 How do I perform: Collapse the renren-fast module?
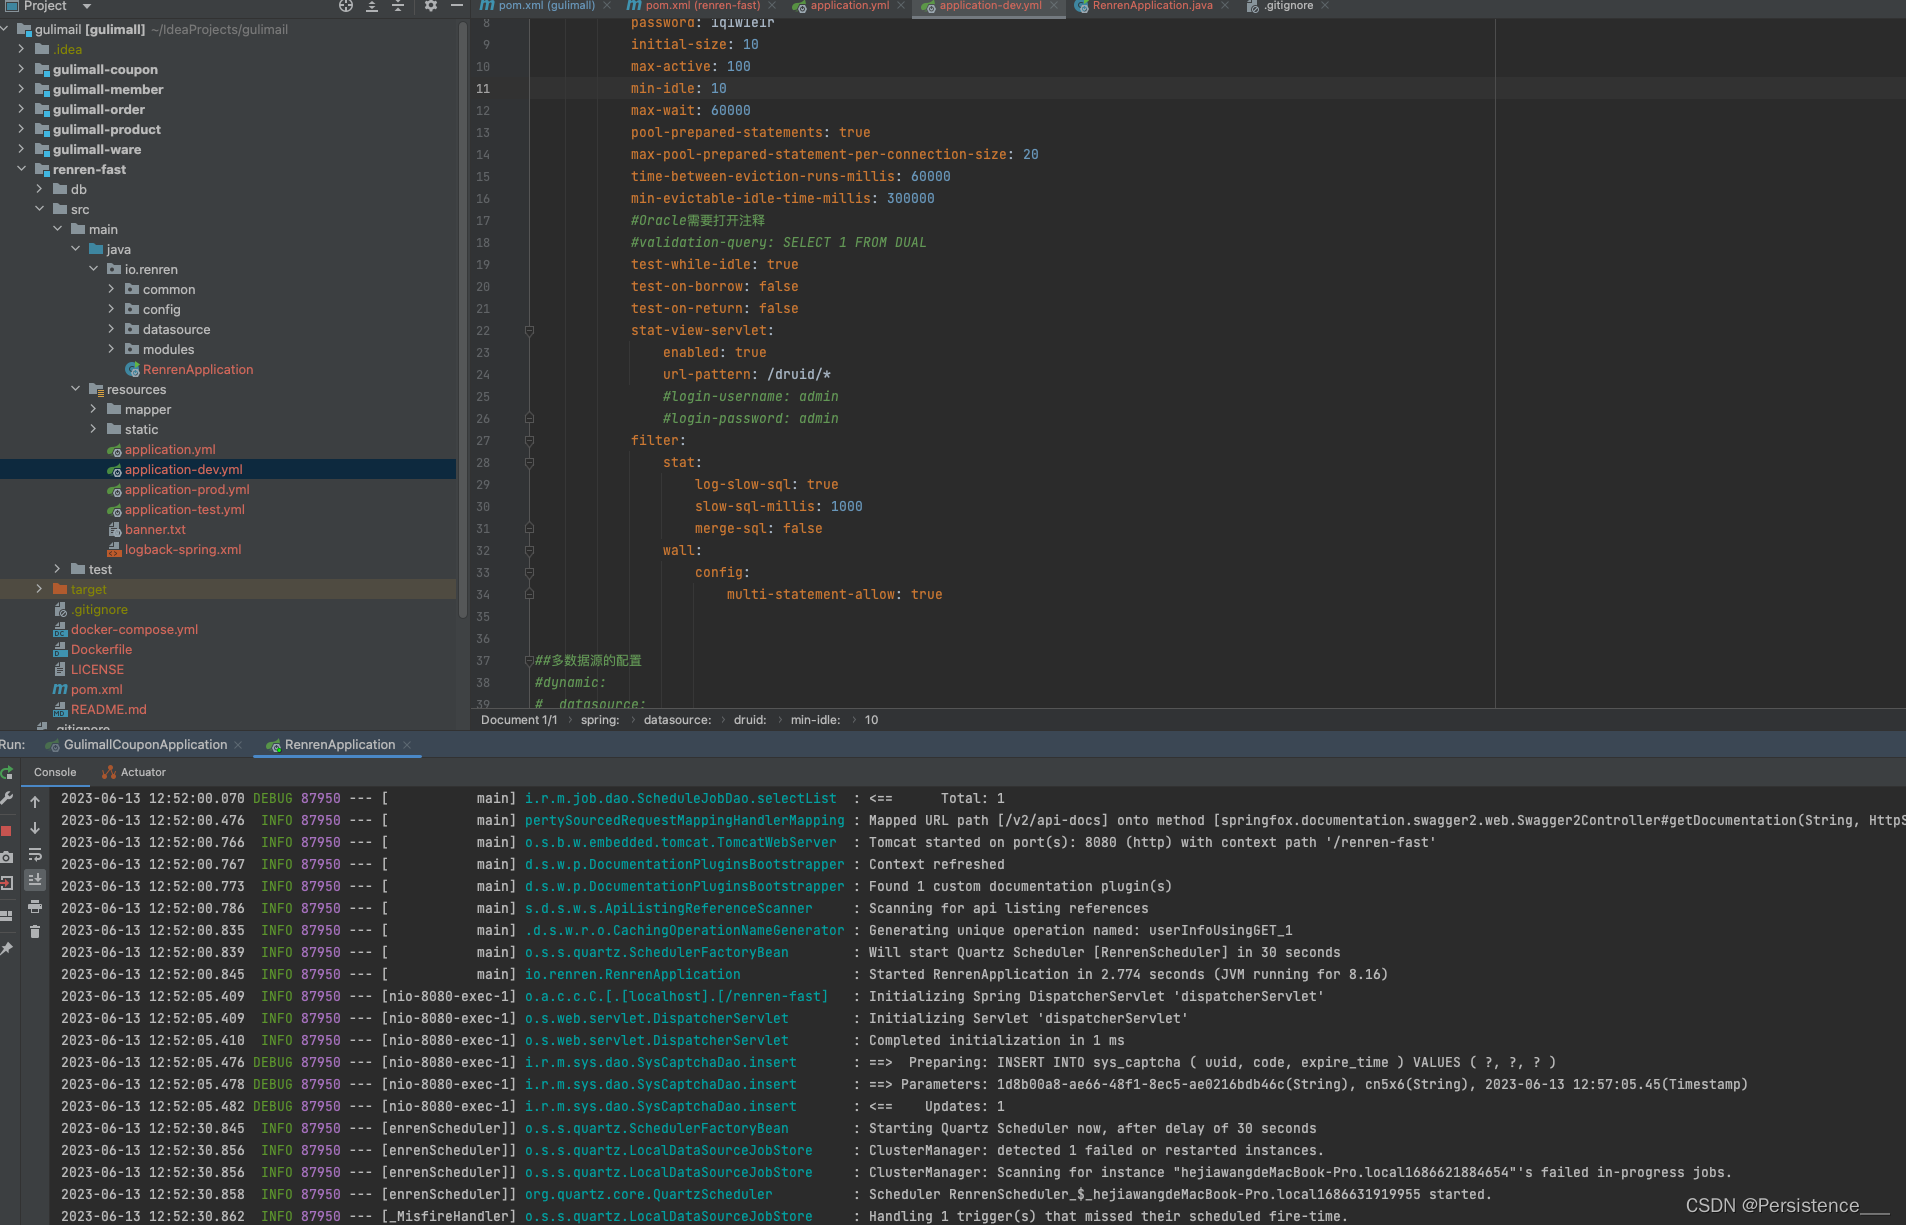click(x=21, y=169)
